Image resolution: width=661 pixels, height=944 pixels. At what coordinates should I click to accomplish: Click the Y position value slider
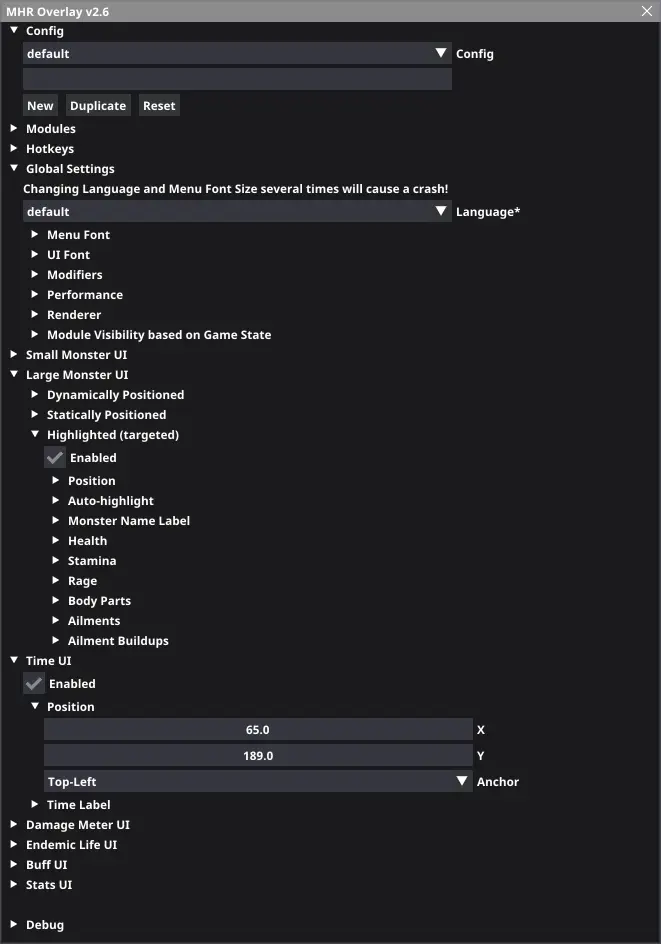pyautogui.click(x=257, y=756)
